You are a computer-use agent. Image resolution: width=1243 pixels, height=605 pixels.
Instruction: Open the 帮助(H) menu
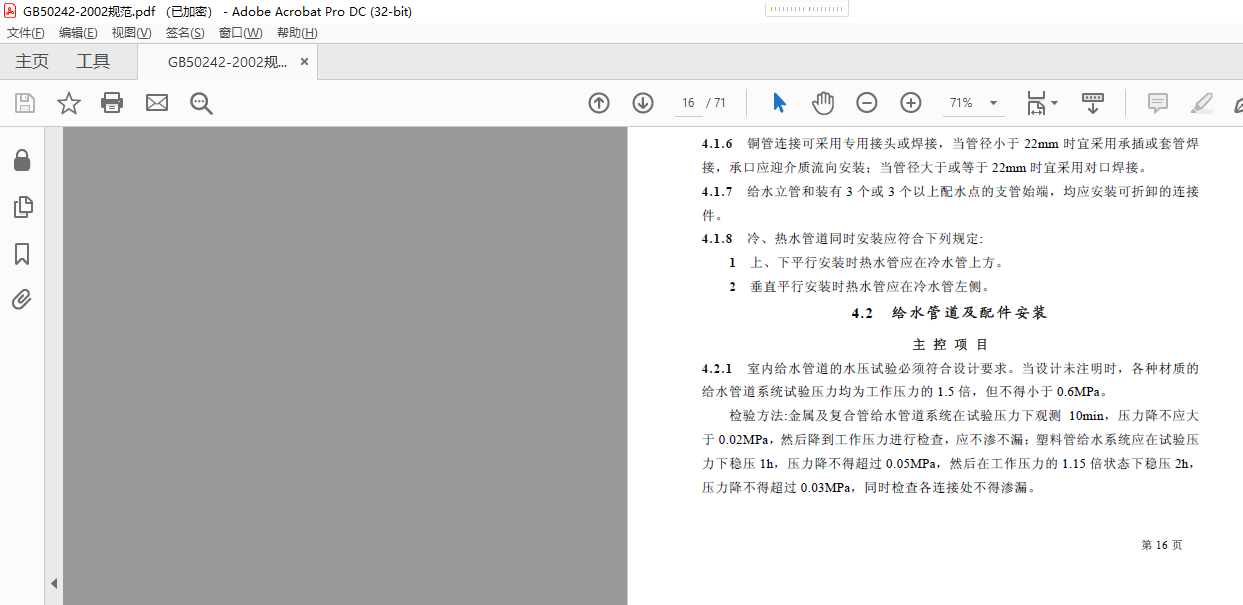tap(297, 33)
